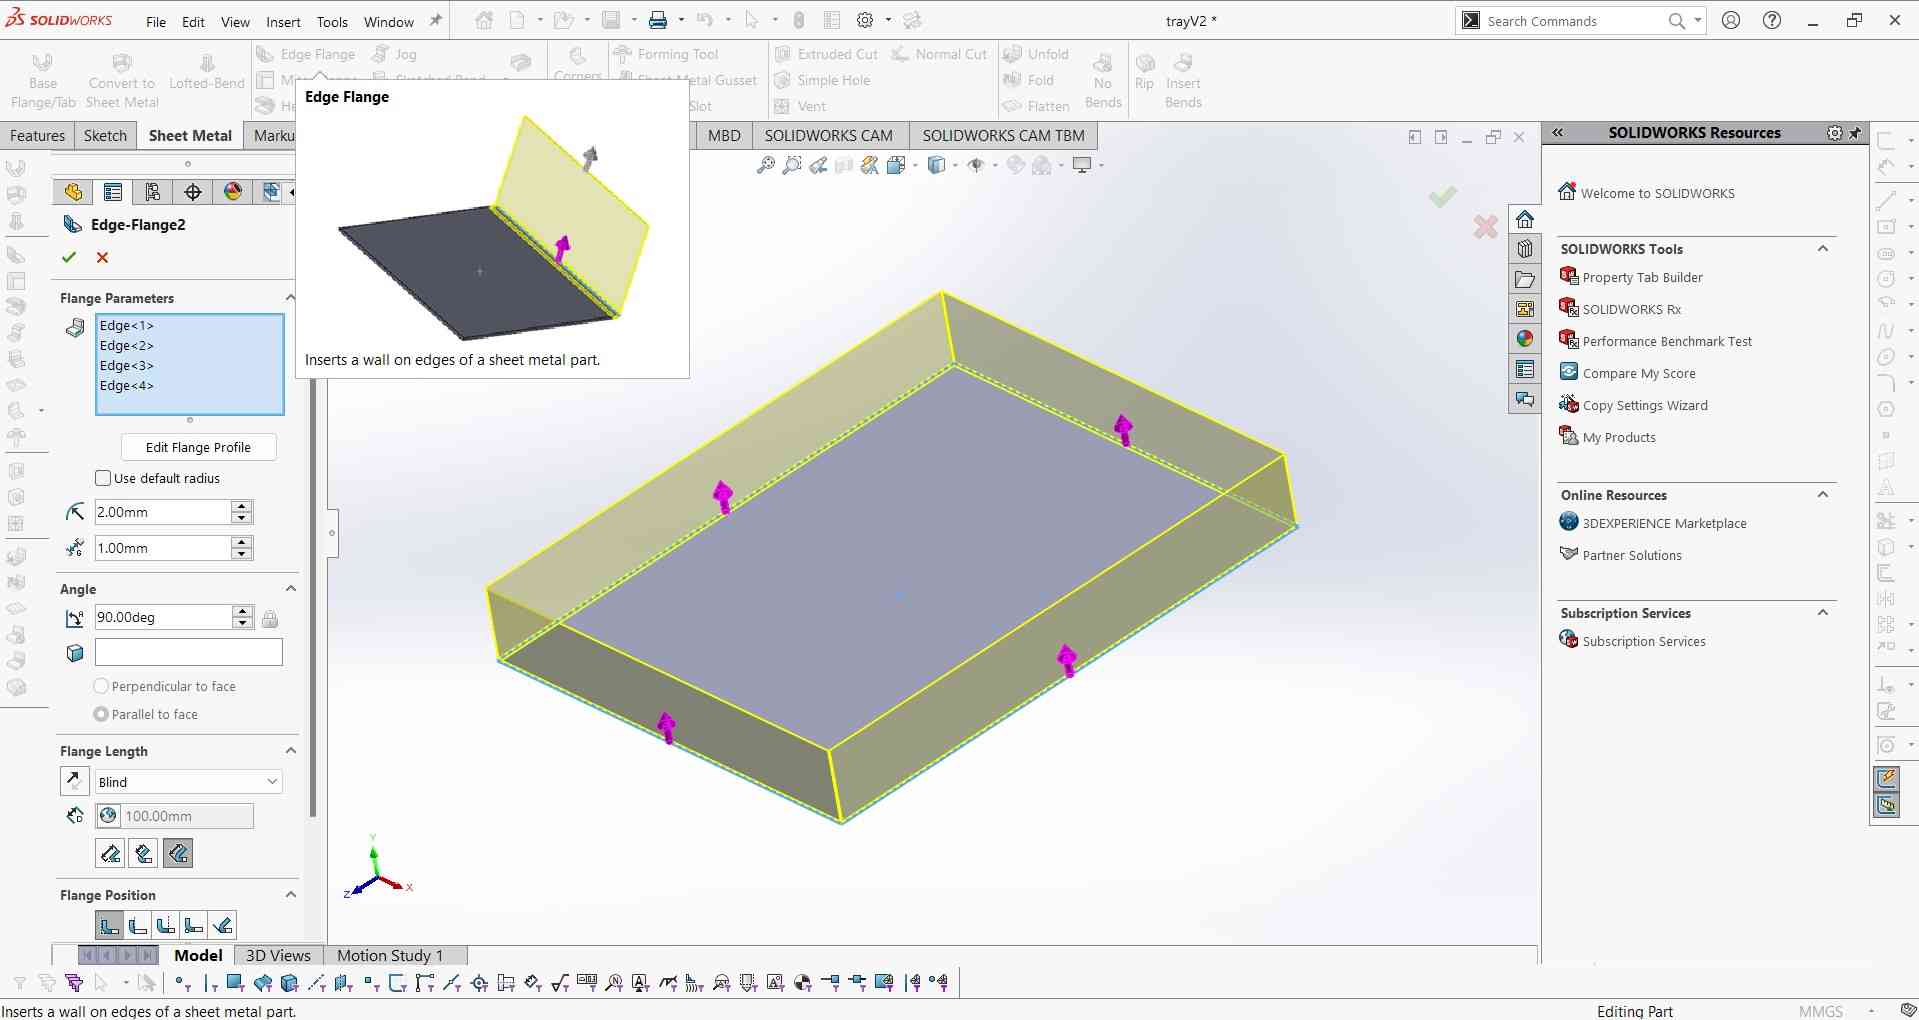1919x1020 pixels.
Task: Open the Blind length type dropdown
Action: [189, 781]
